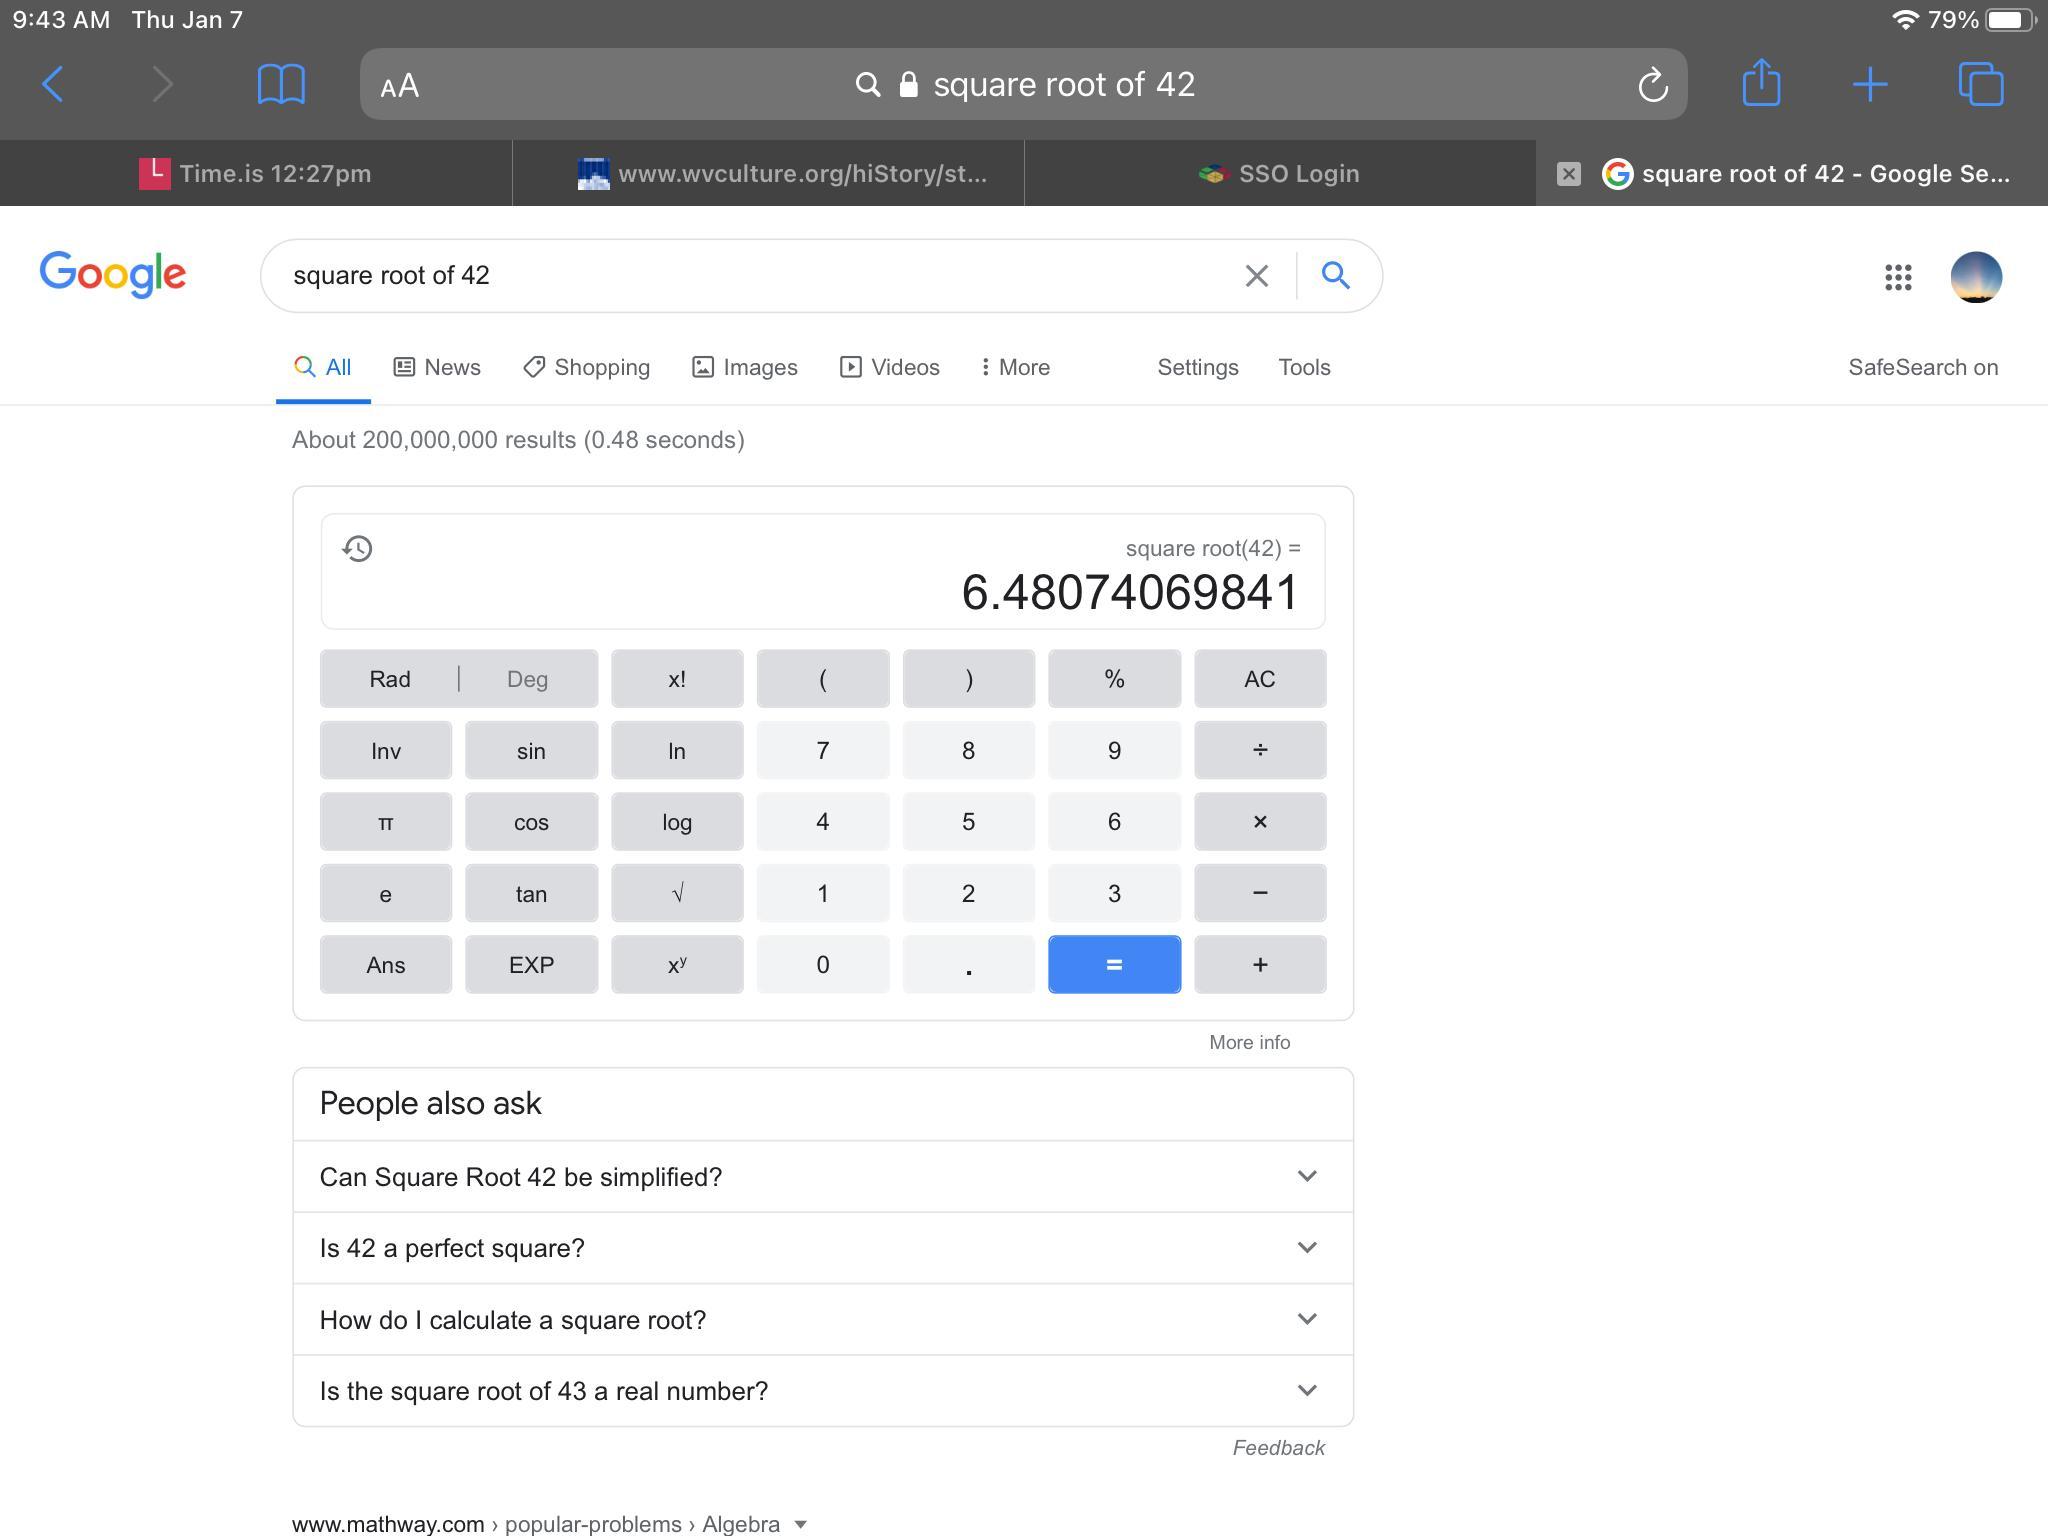Clear search query with X icon

click(x=1256, y=276)
